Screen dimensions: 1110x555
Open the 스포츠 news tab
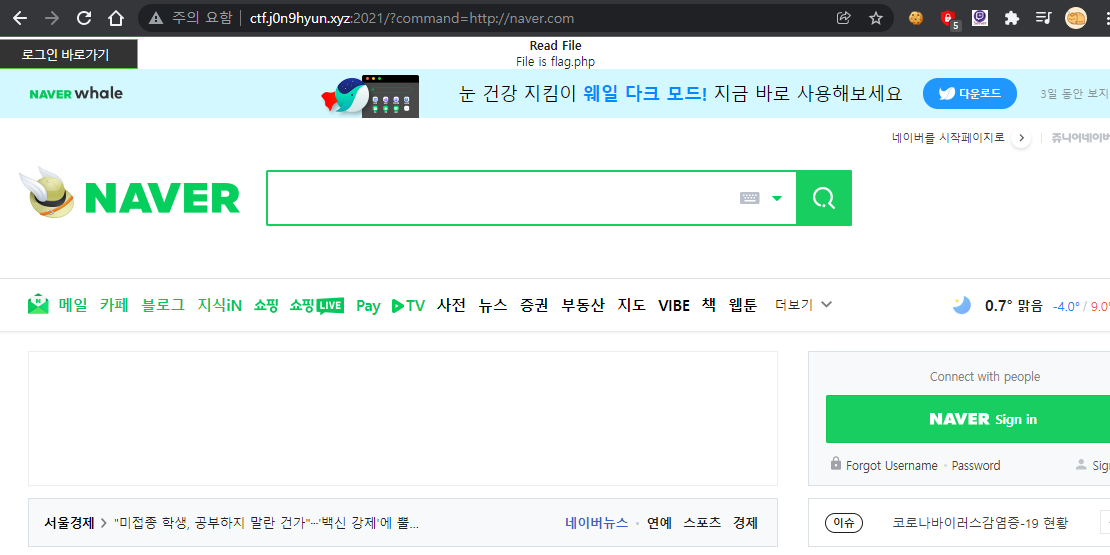point(702,523)
